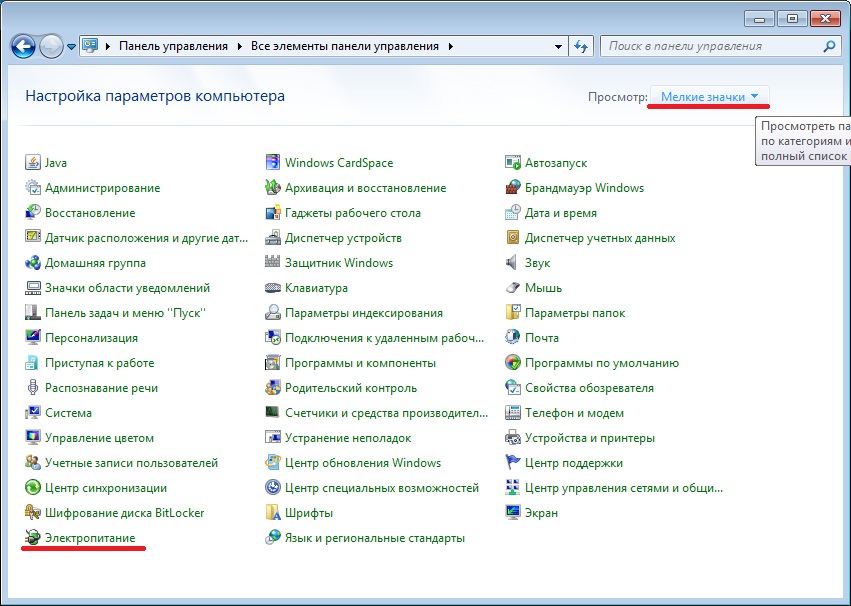Open recent pages arrow next to navigation buttons
This screenshot has width=851, height=606.
pyautogui.click(x=72, y=46)
